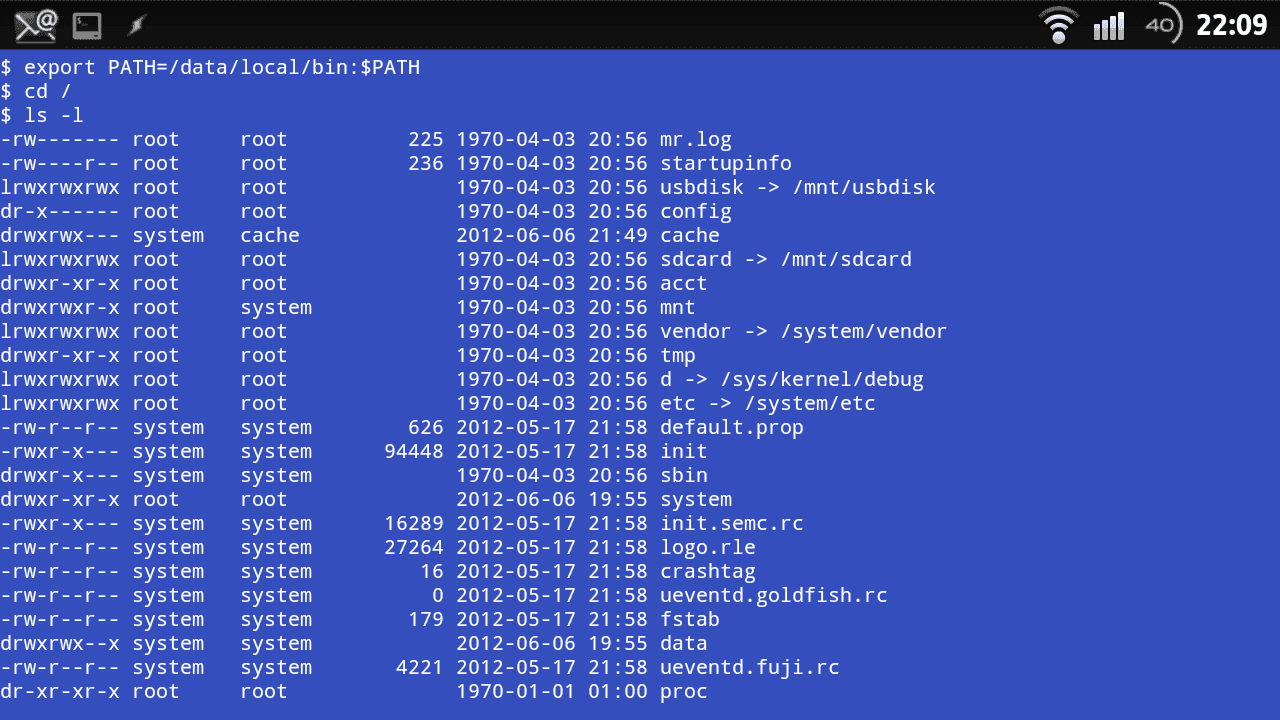Select the init.semc.rc file name
Image resolution: width=1280 pixels, height=720 pixels.
pyautogui.click(x=732, y=524)
